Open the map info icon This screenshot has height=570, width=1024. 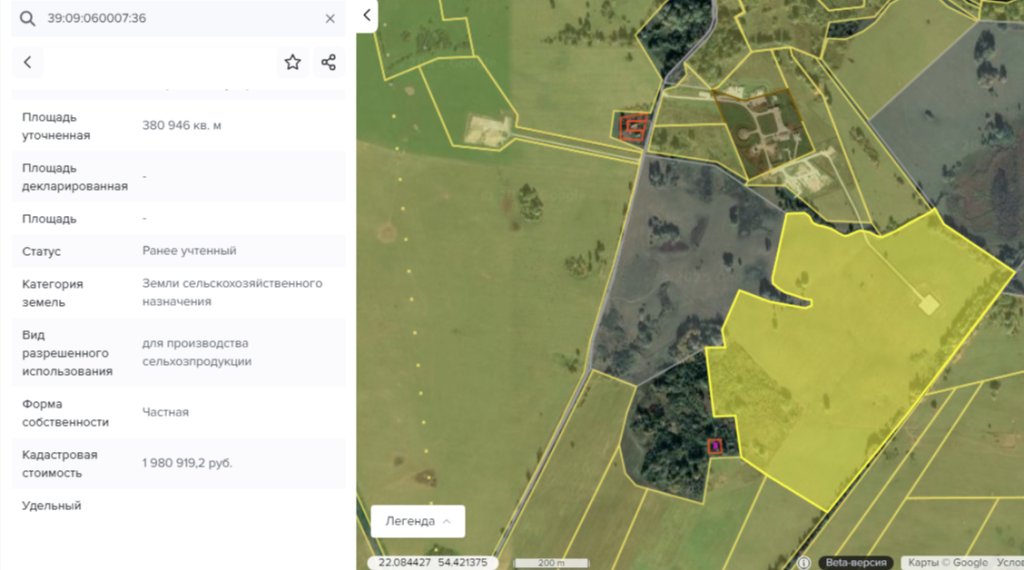pyautogui.click(x=804, y=562)
